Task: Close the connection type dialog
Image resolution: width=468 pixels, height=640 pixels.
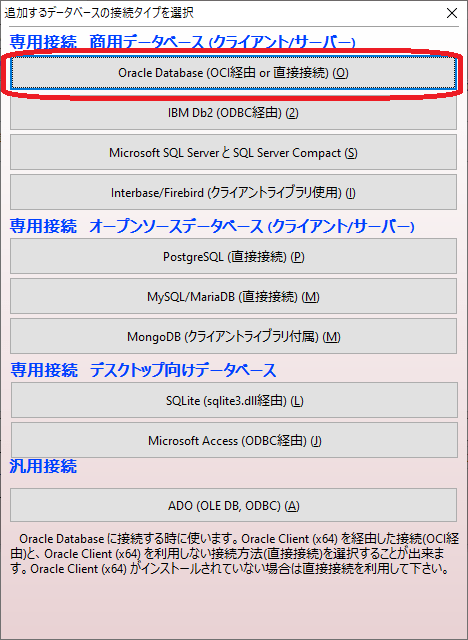Action: coord(452,13)
